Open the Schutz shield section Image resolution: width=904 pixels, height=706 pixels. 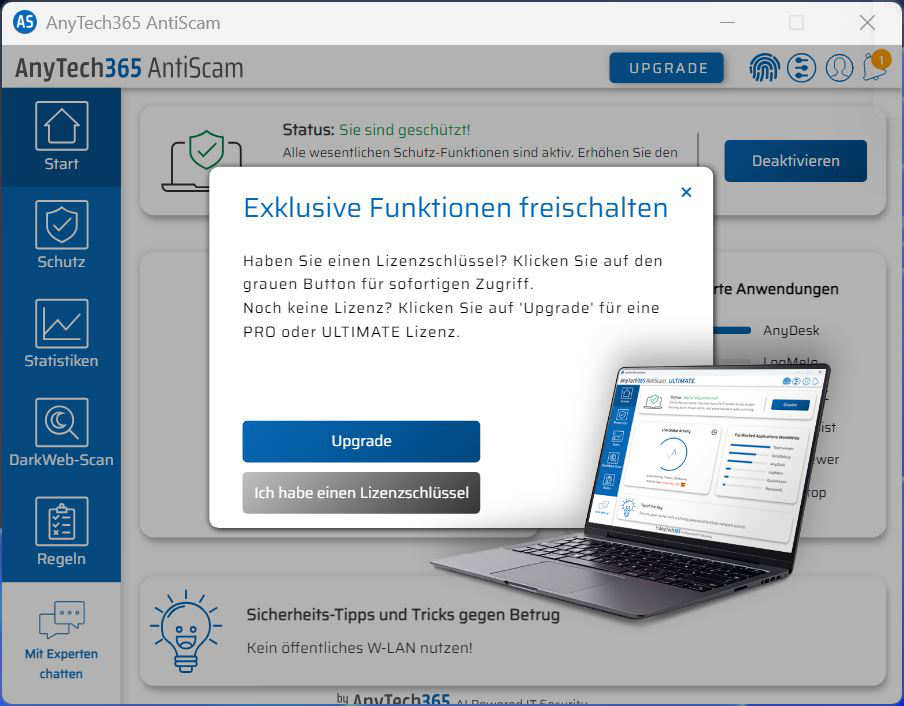pos(61,235)
